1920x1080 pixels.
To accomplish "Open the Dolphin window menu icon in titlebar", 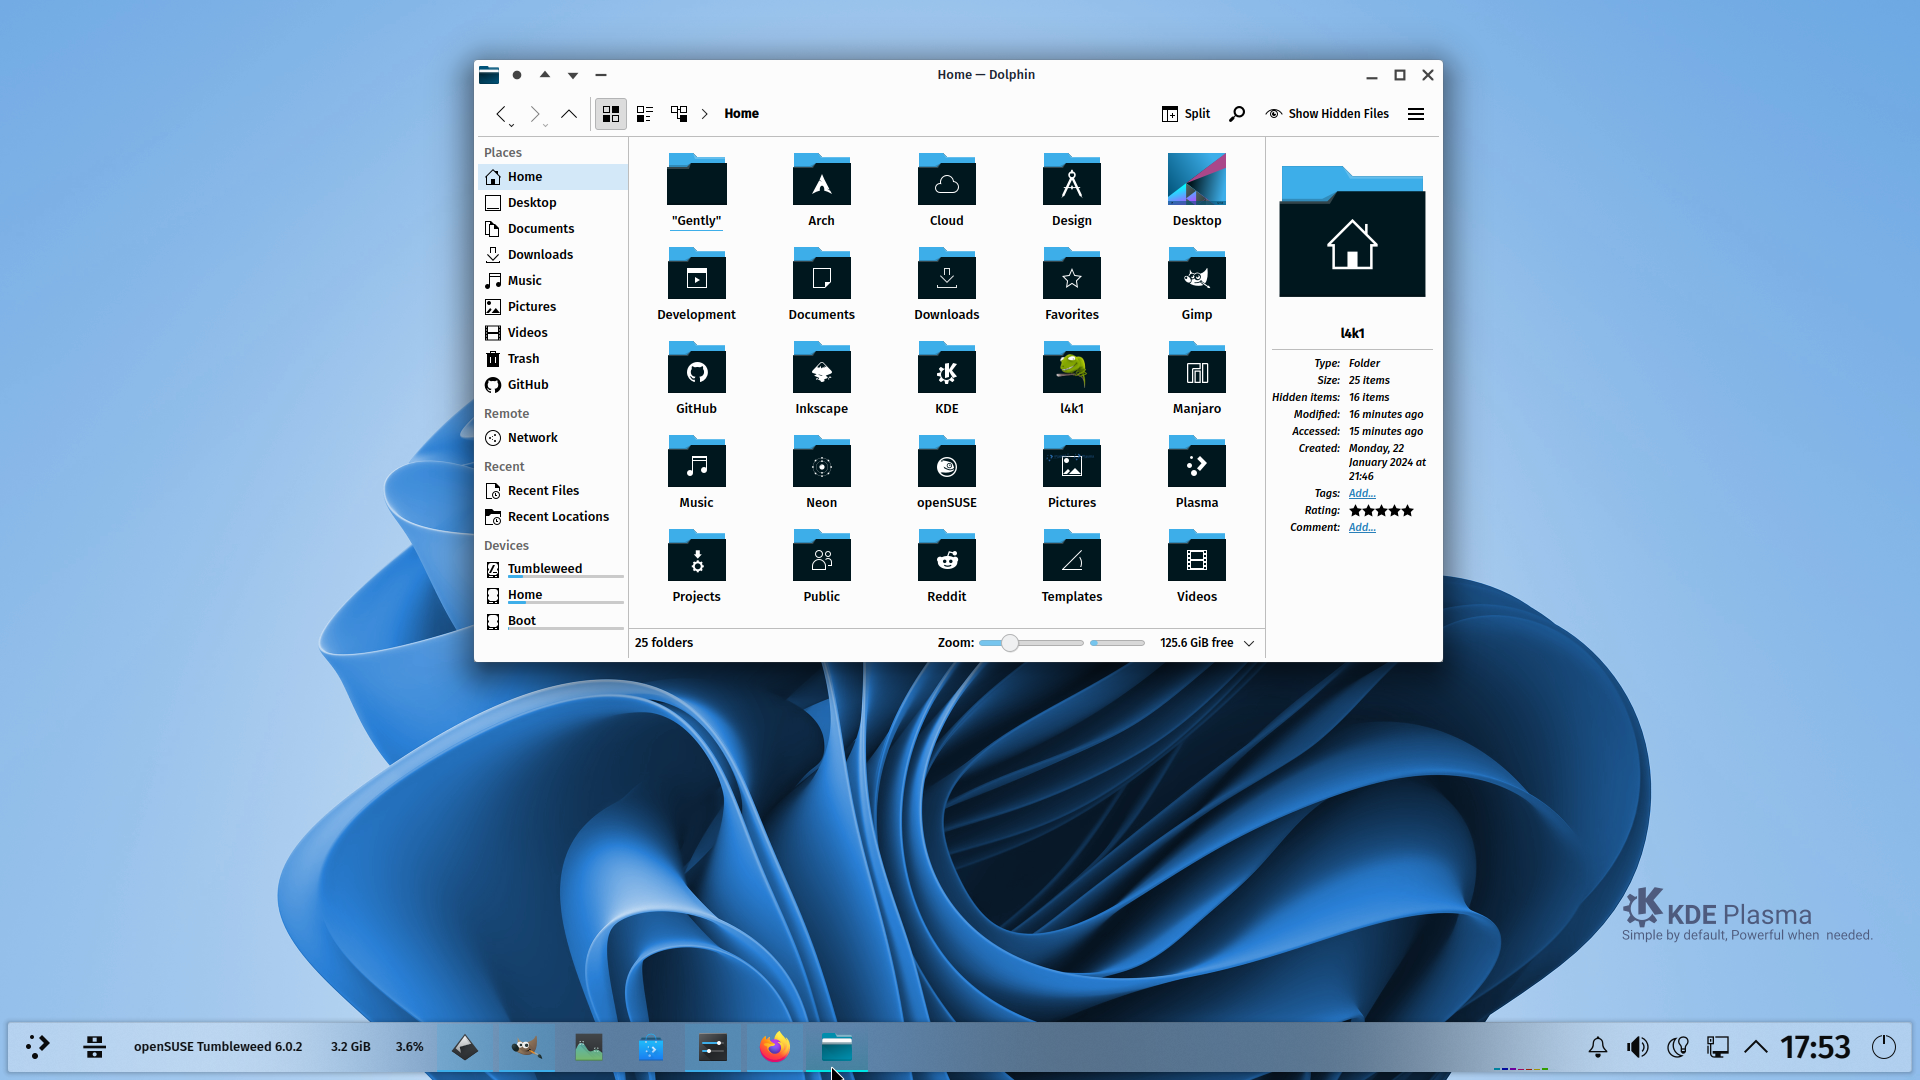I will click(488, 75).
